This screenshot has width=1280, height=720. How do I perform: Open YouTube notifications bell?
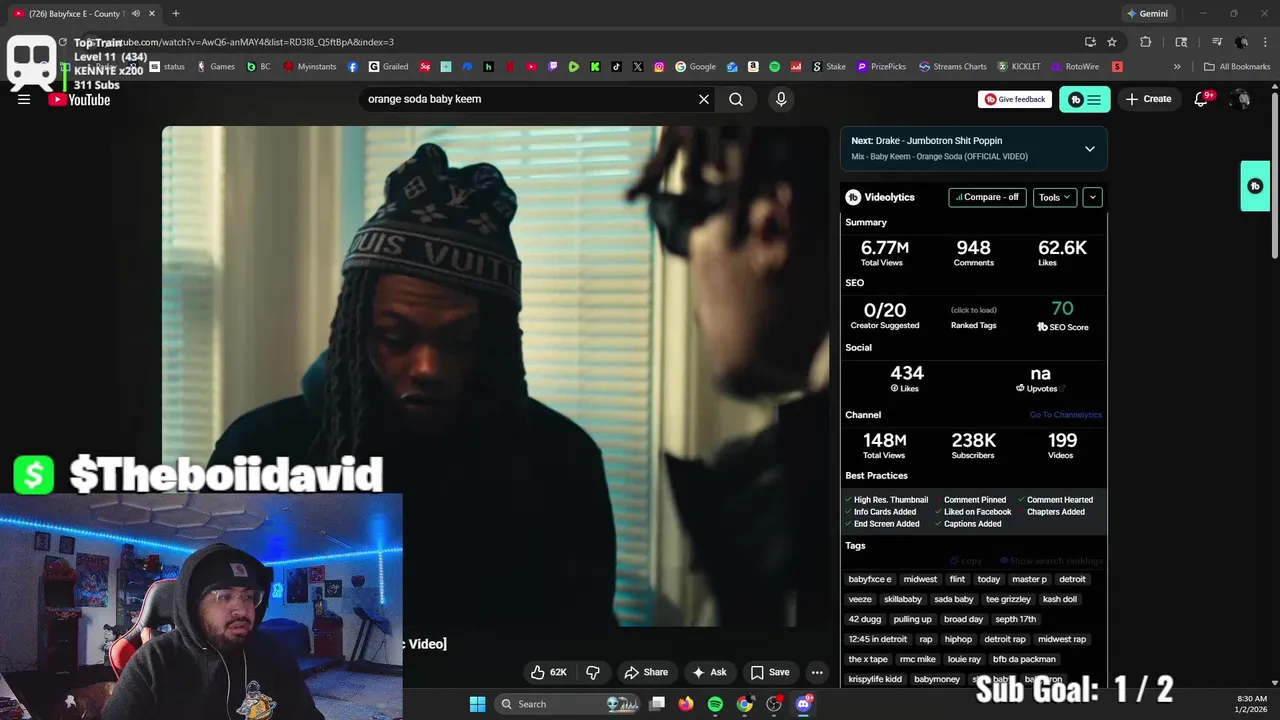click(x=1201, y=99)
